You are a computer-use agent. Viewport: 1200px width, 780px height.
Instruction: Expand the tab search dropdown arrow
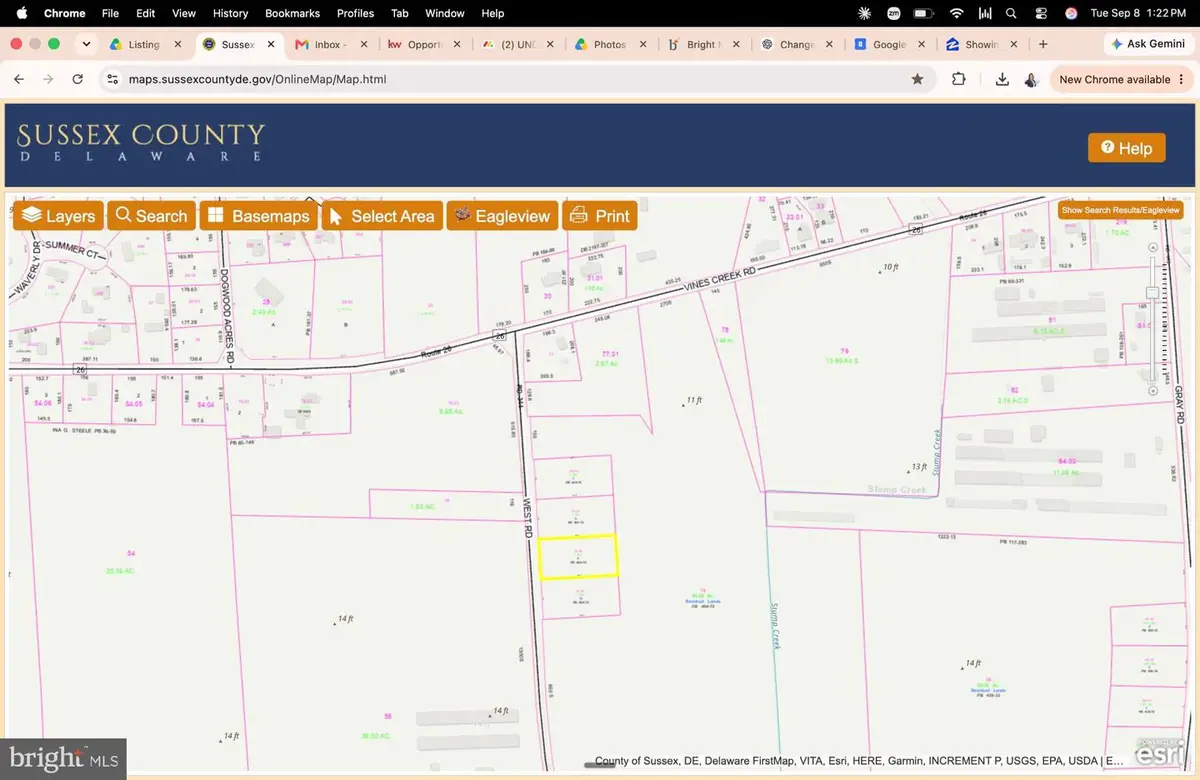click(87, 44)
